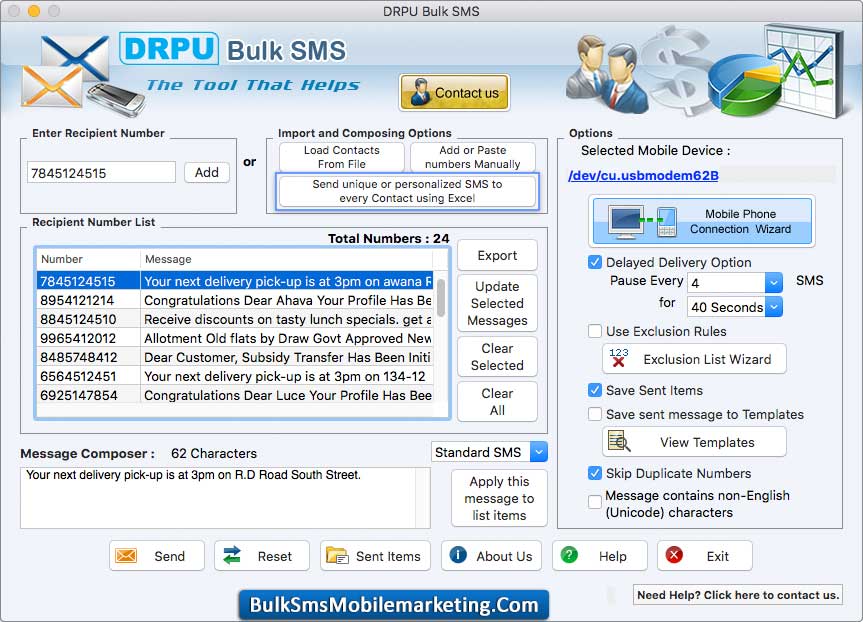Click the 'Allotment Old flats by Draw' message
Image resolution: width=863 pixels, height=622 pixels.
[287, 338]
